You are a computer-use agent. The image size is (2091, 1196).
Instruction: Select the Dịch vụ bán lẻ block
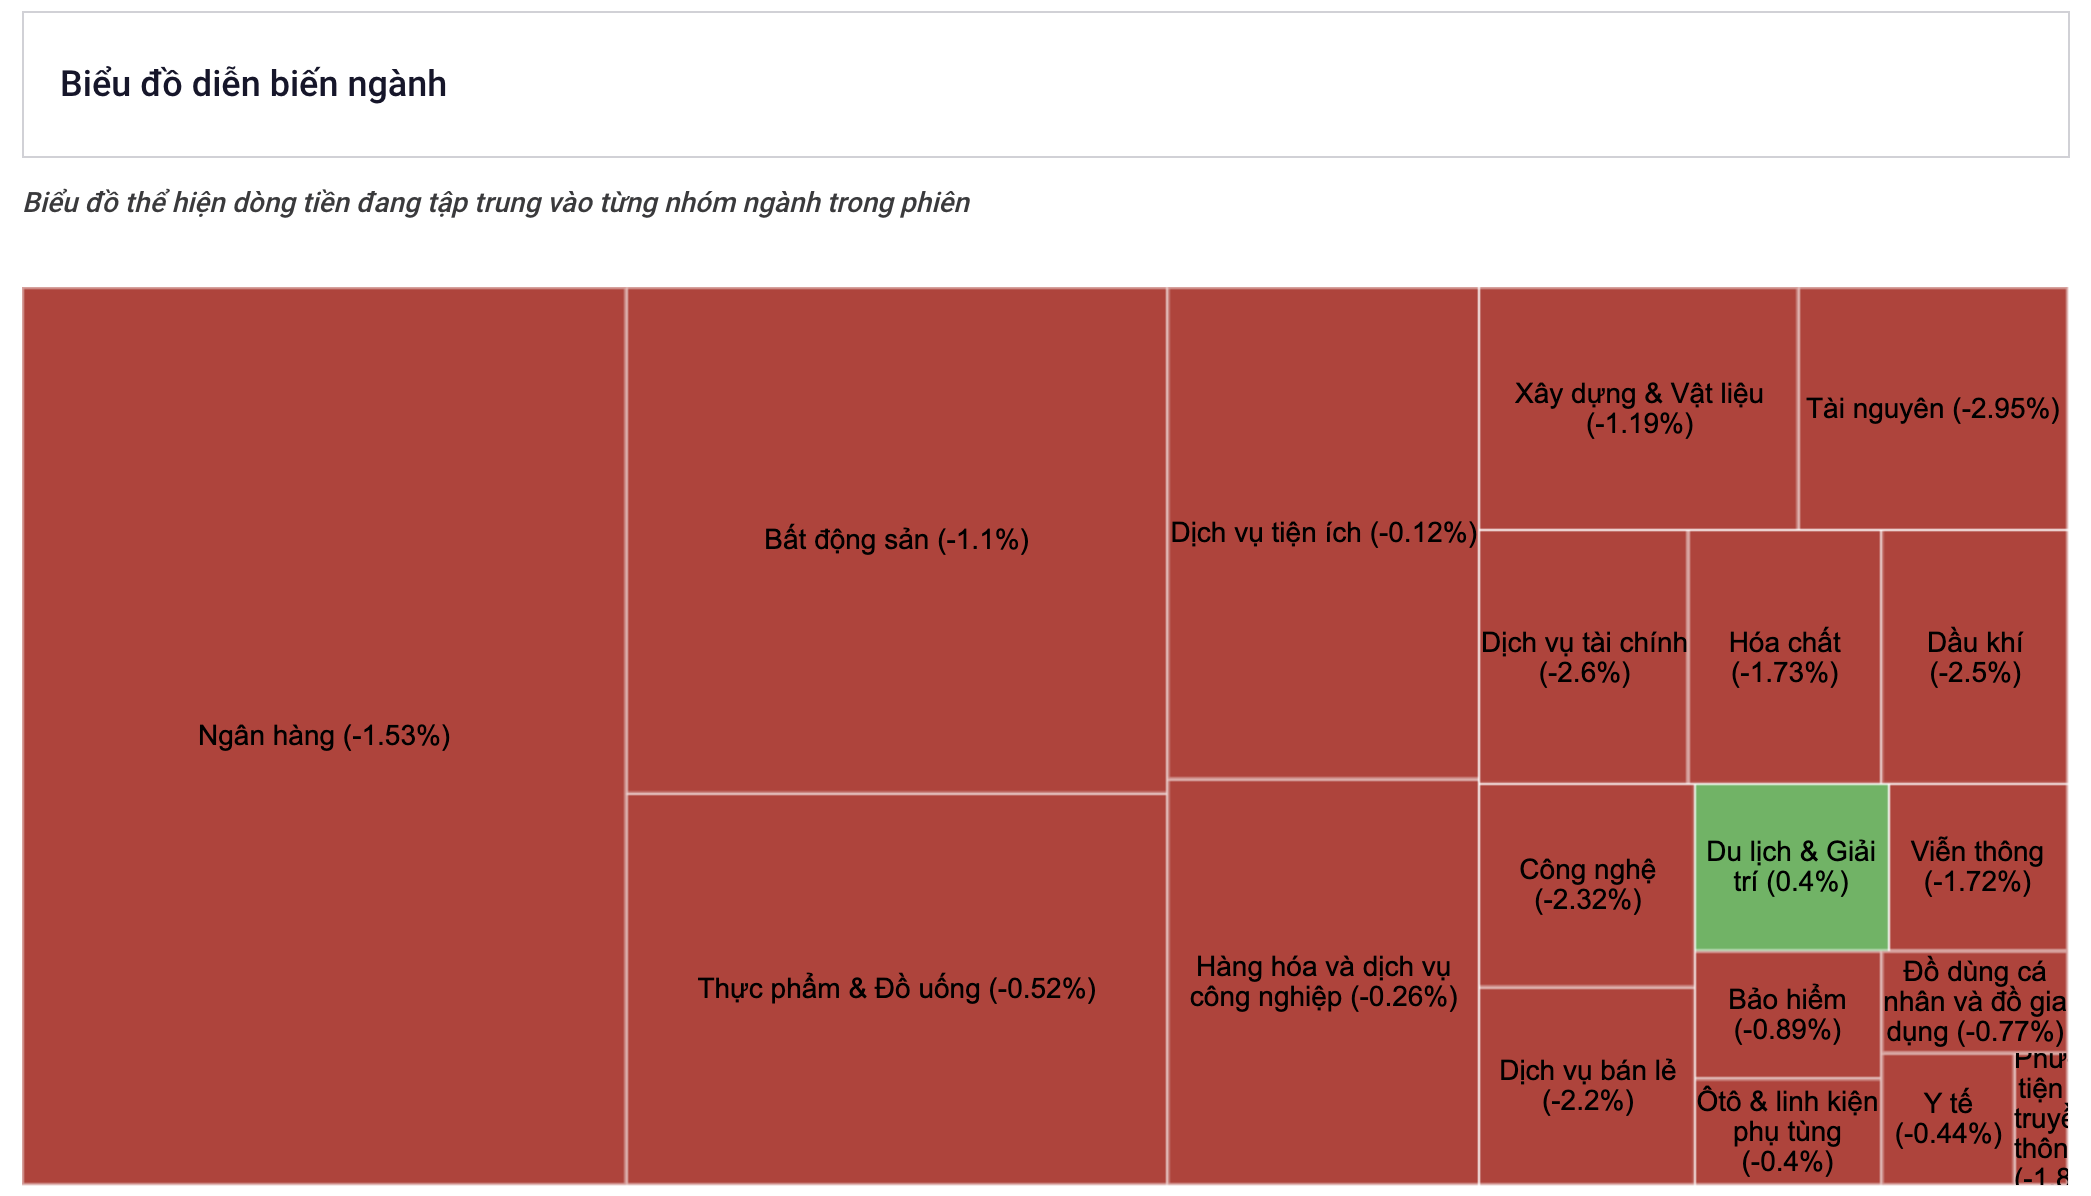click(1586, 1086)
